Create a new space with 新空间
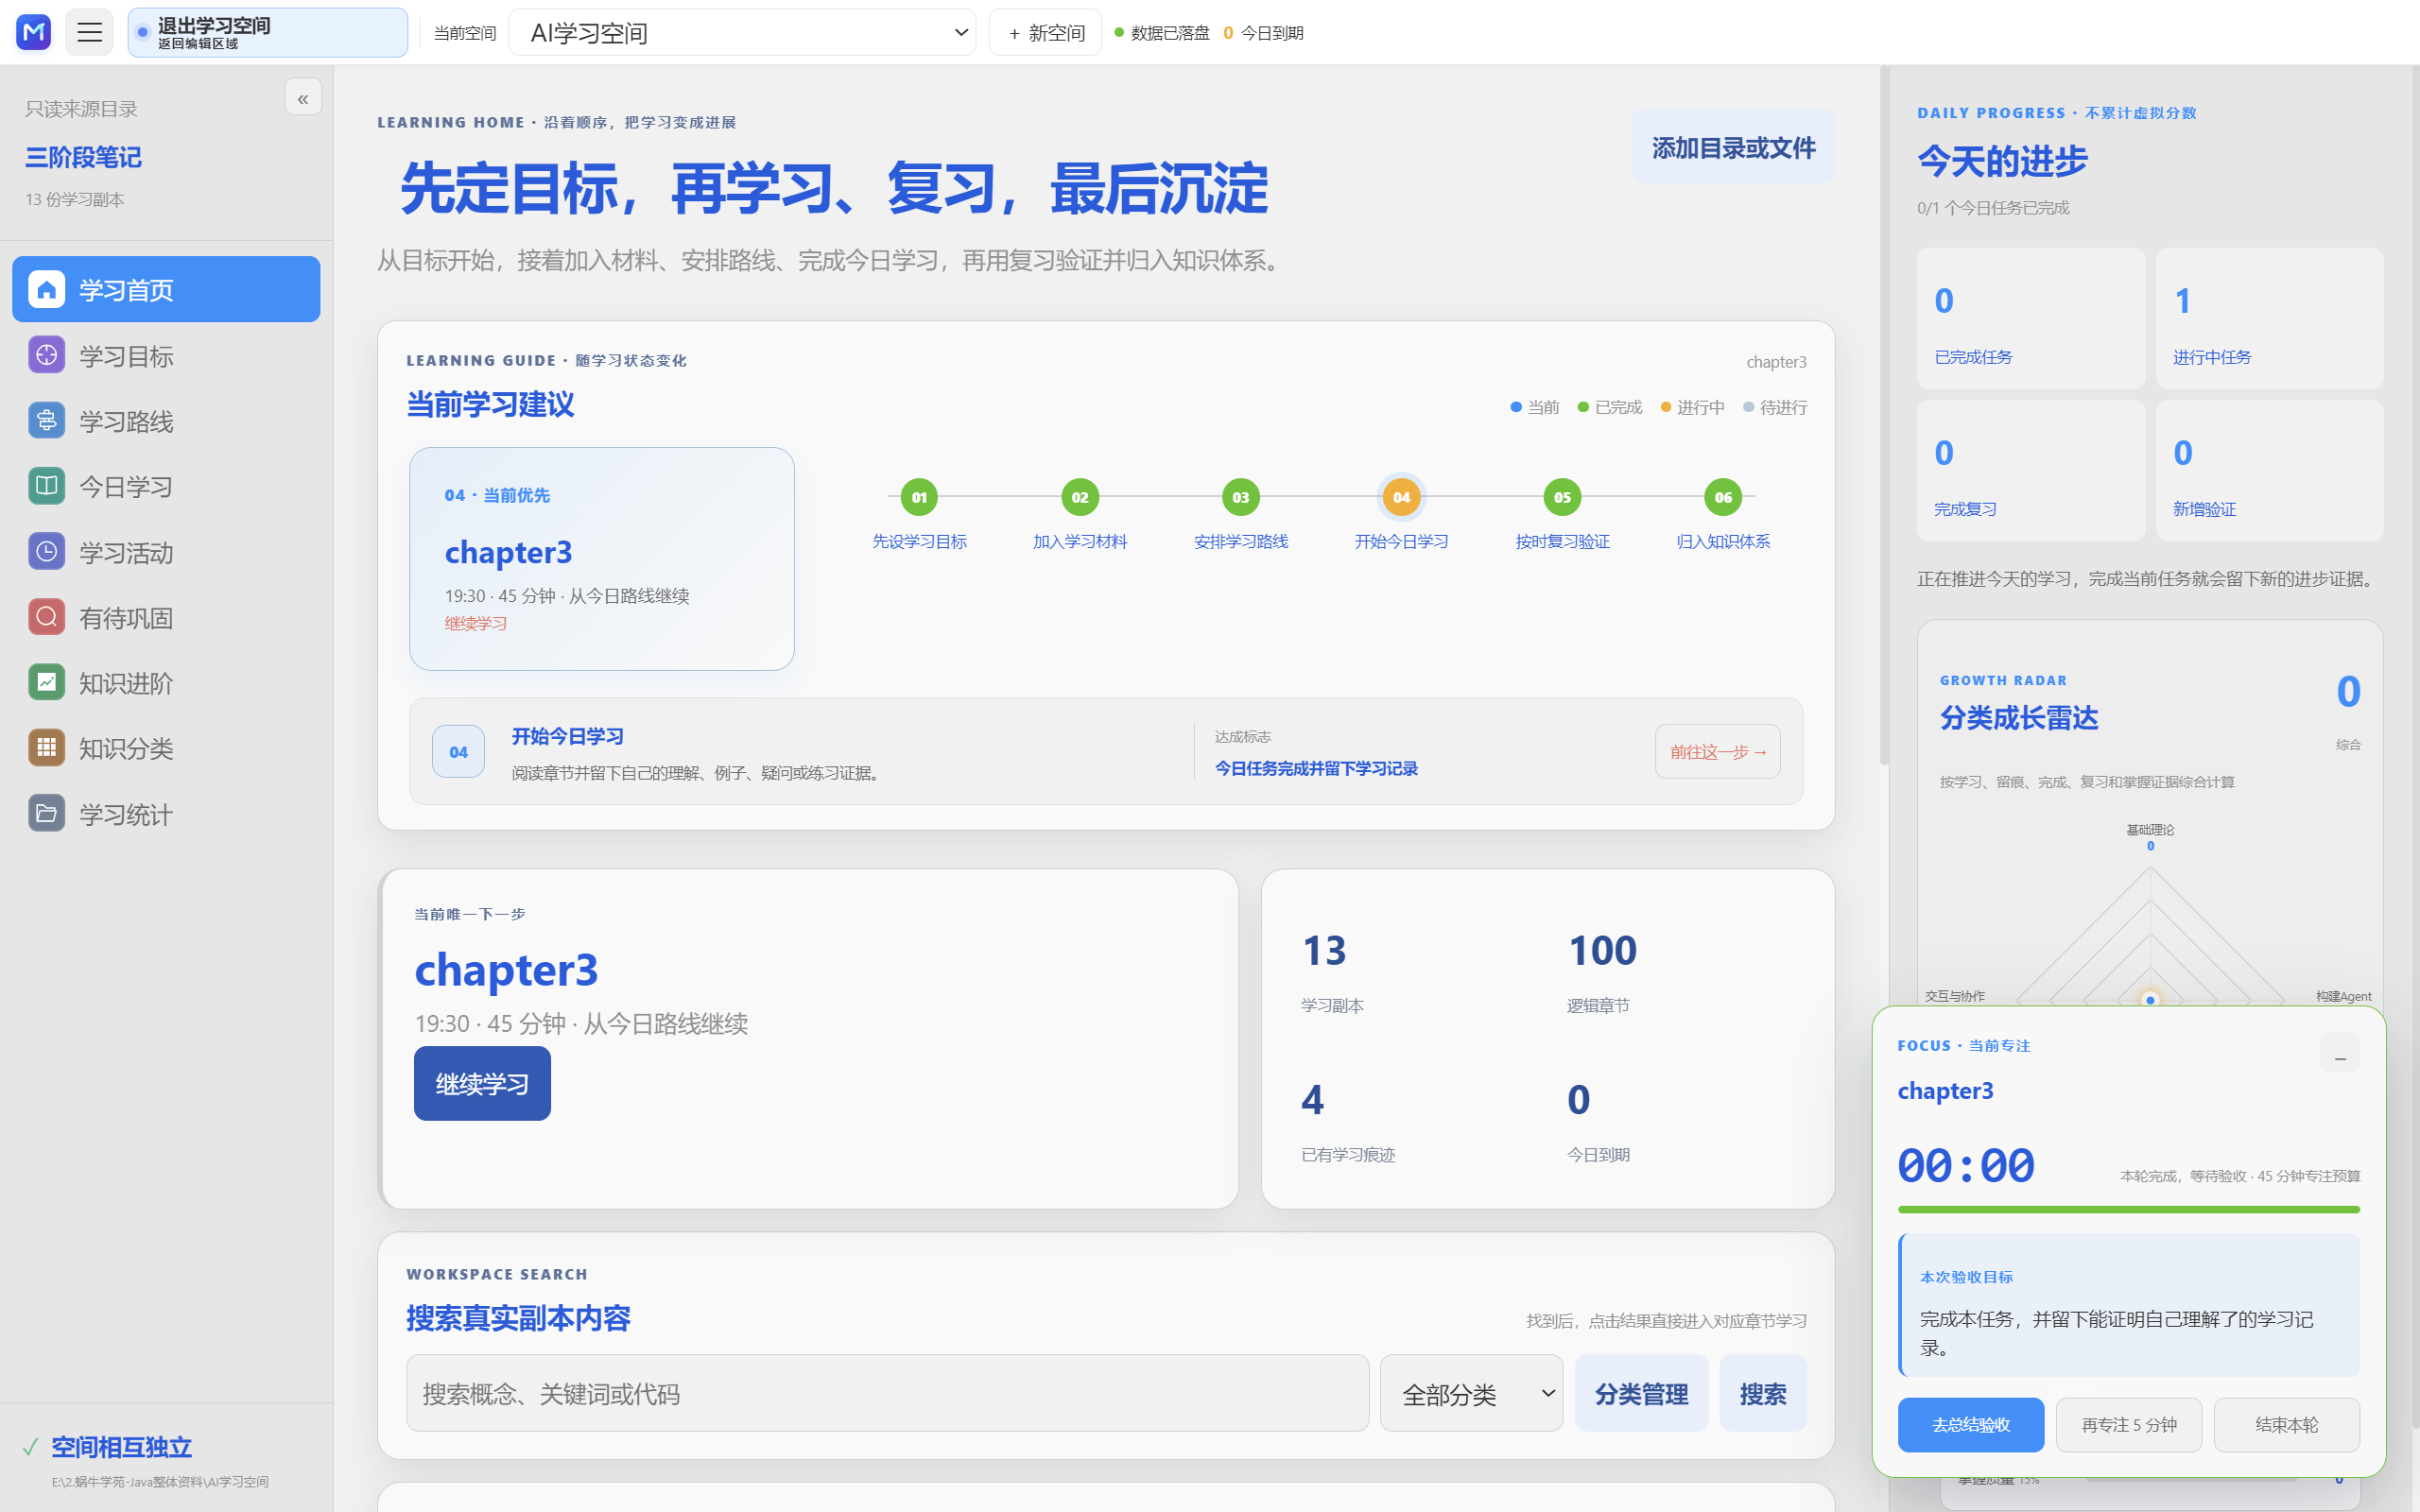Viewport: 2420px width, 1512px height. tap(1045, 32)
